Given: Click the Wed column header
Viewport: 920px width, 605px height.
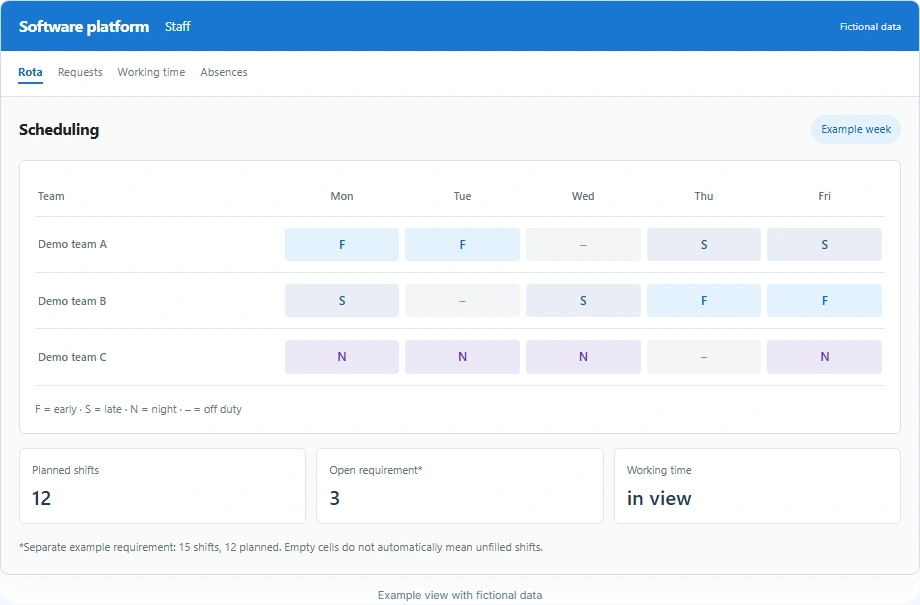Looking at the screenshot, I should 583,196.
